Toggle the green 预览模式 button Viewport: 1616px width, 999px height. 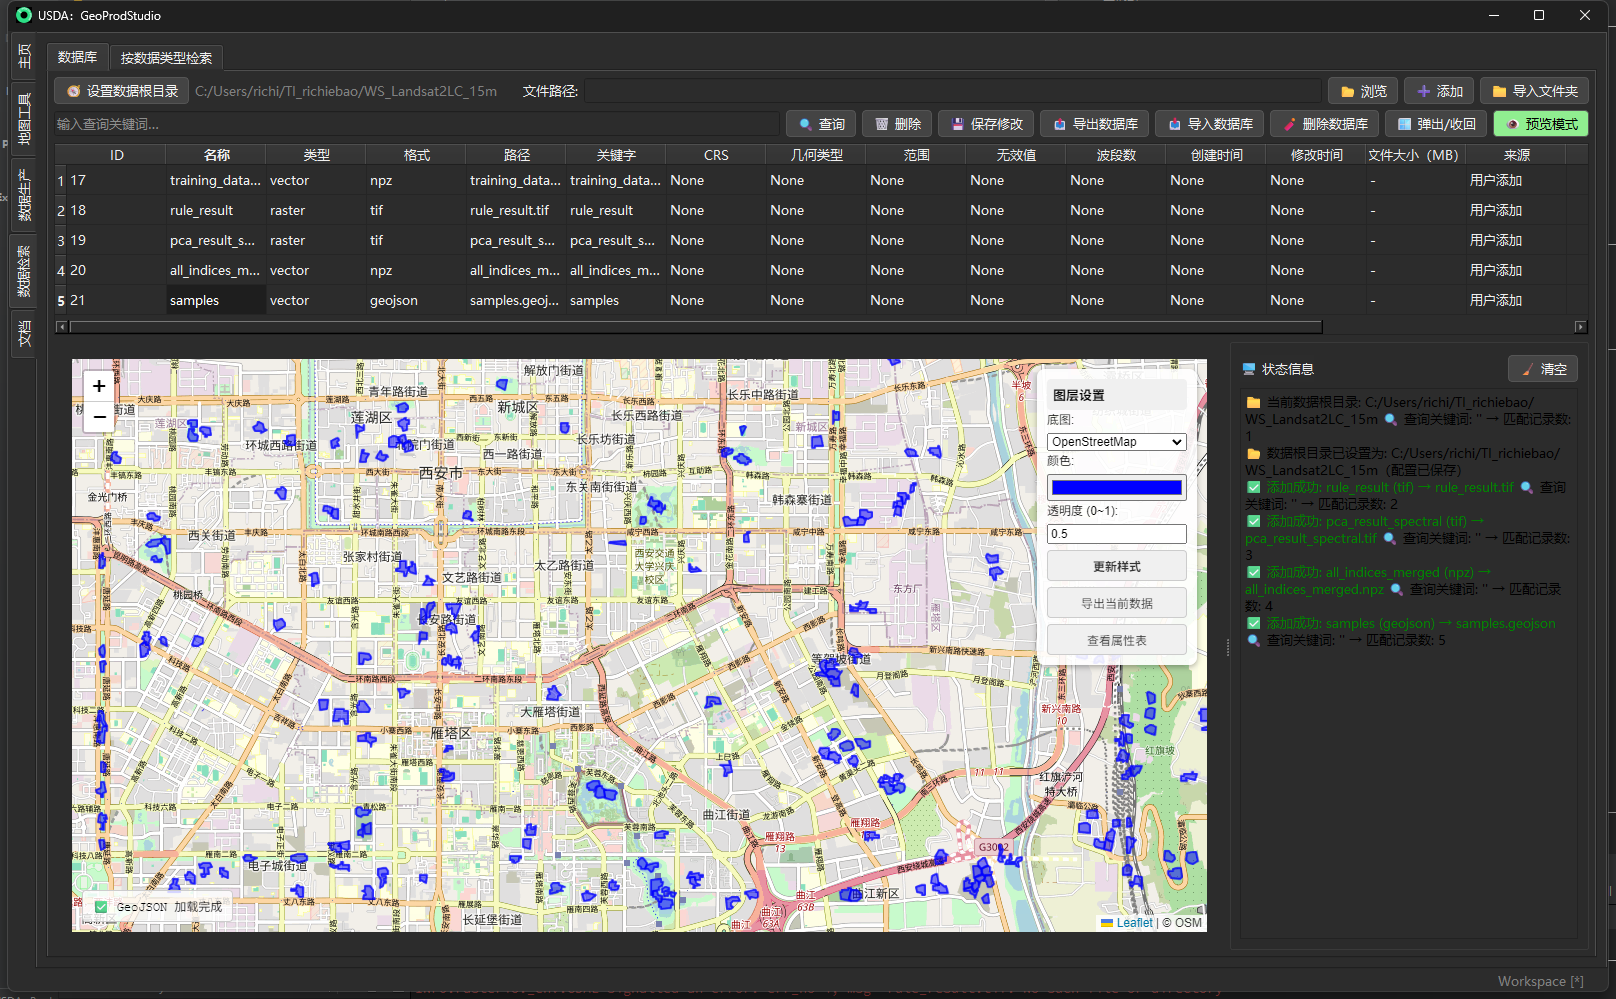click(x=1540, y=124)
